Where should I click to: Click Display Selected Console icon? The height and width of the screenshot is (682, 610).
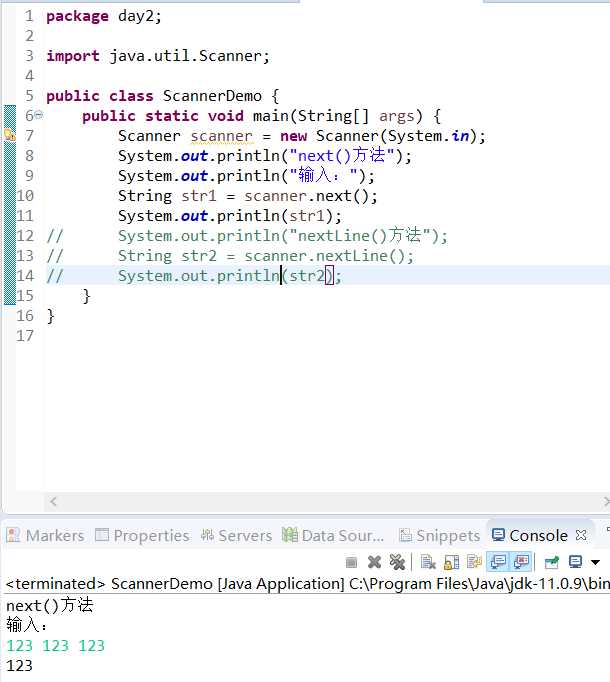tap(575, 562)
